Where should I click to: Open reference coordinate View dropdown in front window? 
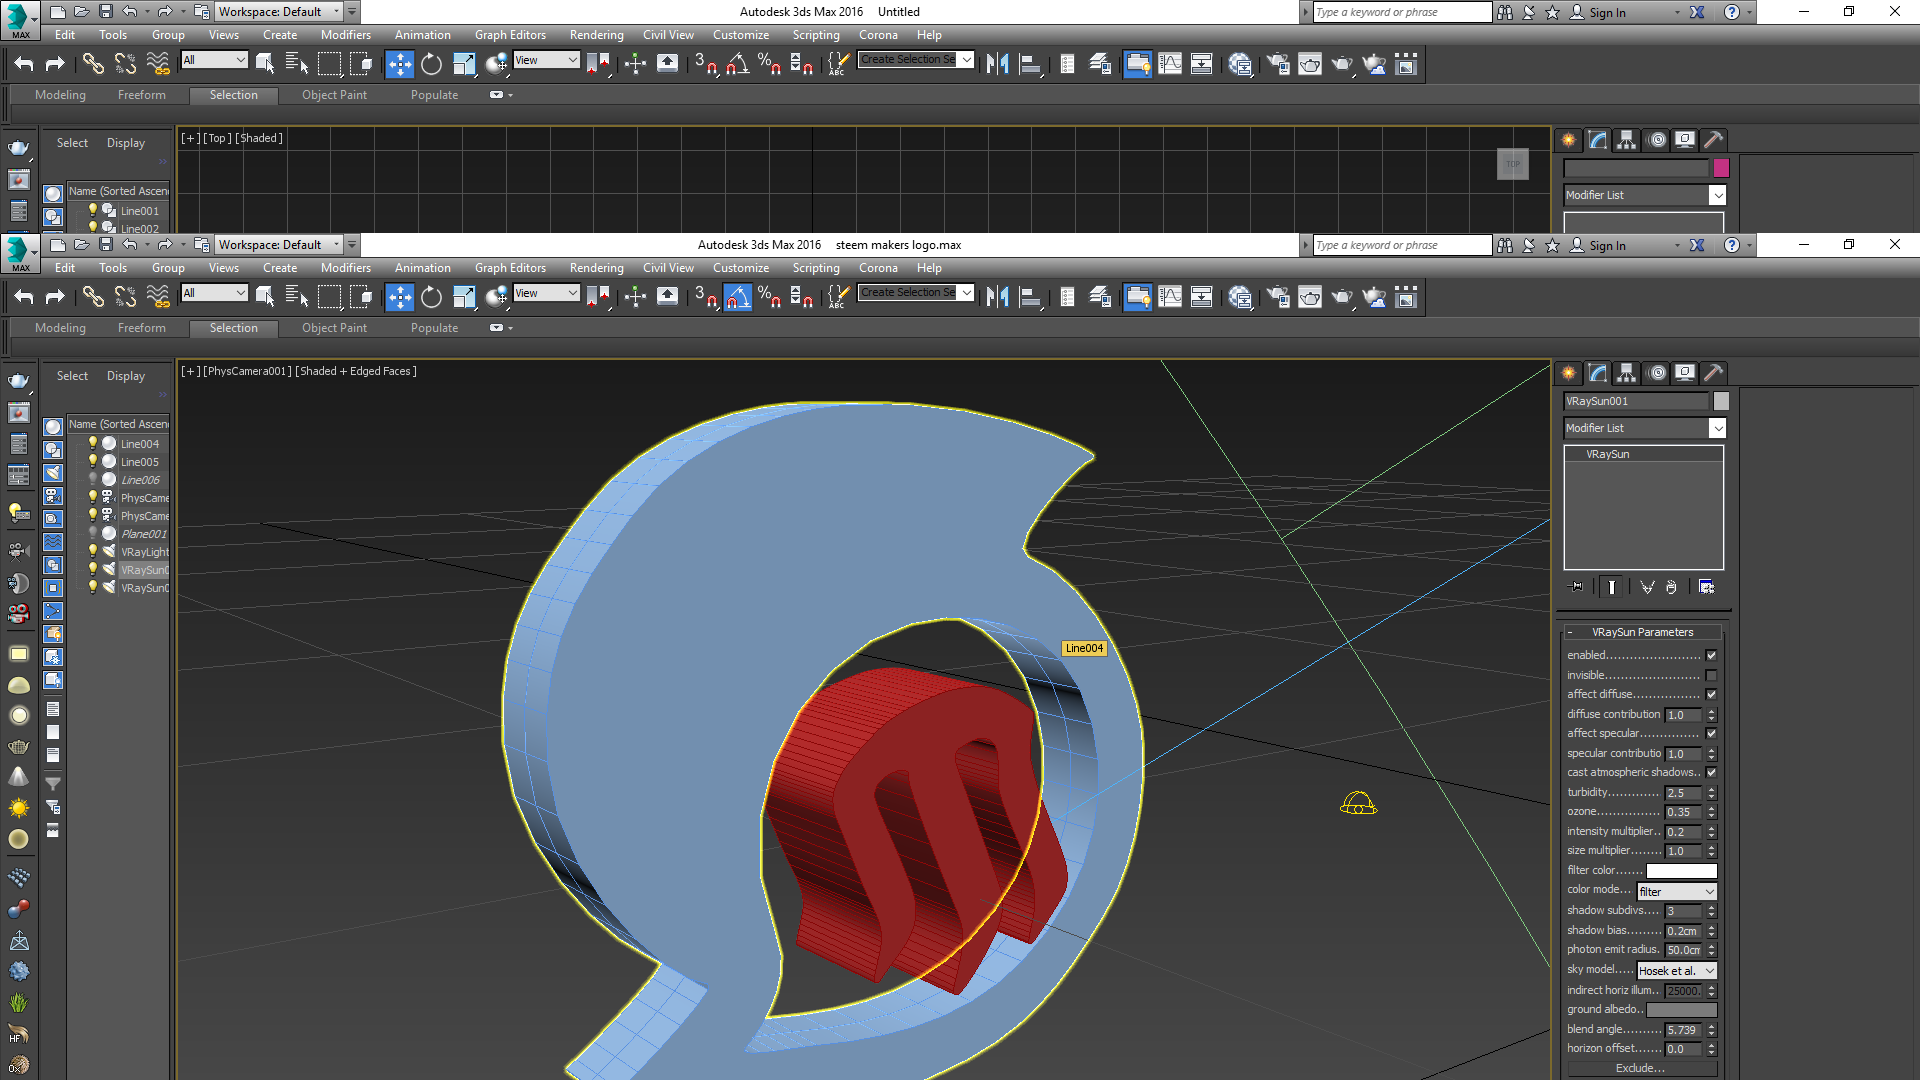(x=546, y=293)
